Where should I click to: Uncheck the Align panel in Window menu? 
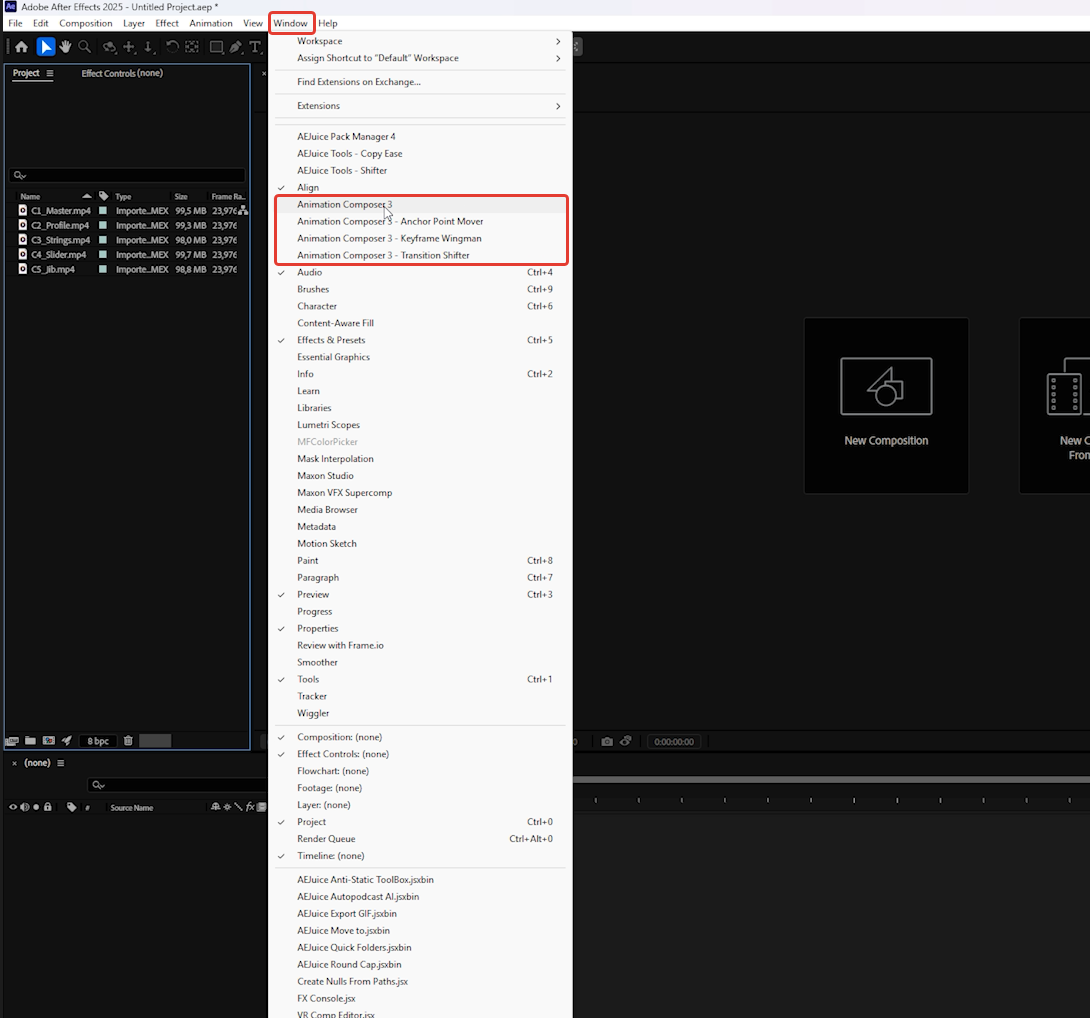(x=420, y=188)
